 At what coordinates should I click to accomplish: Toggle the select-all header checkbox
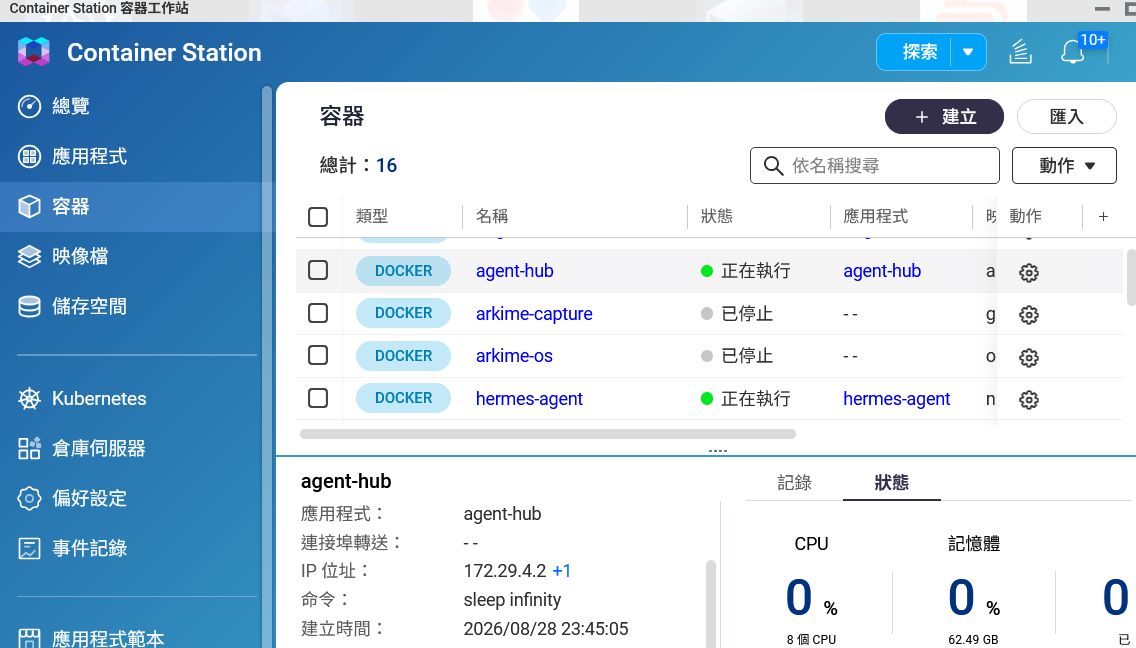(x=318, y=217)
